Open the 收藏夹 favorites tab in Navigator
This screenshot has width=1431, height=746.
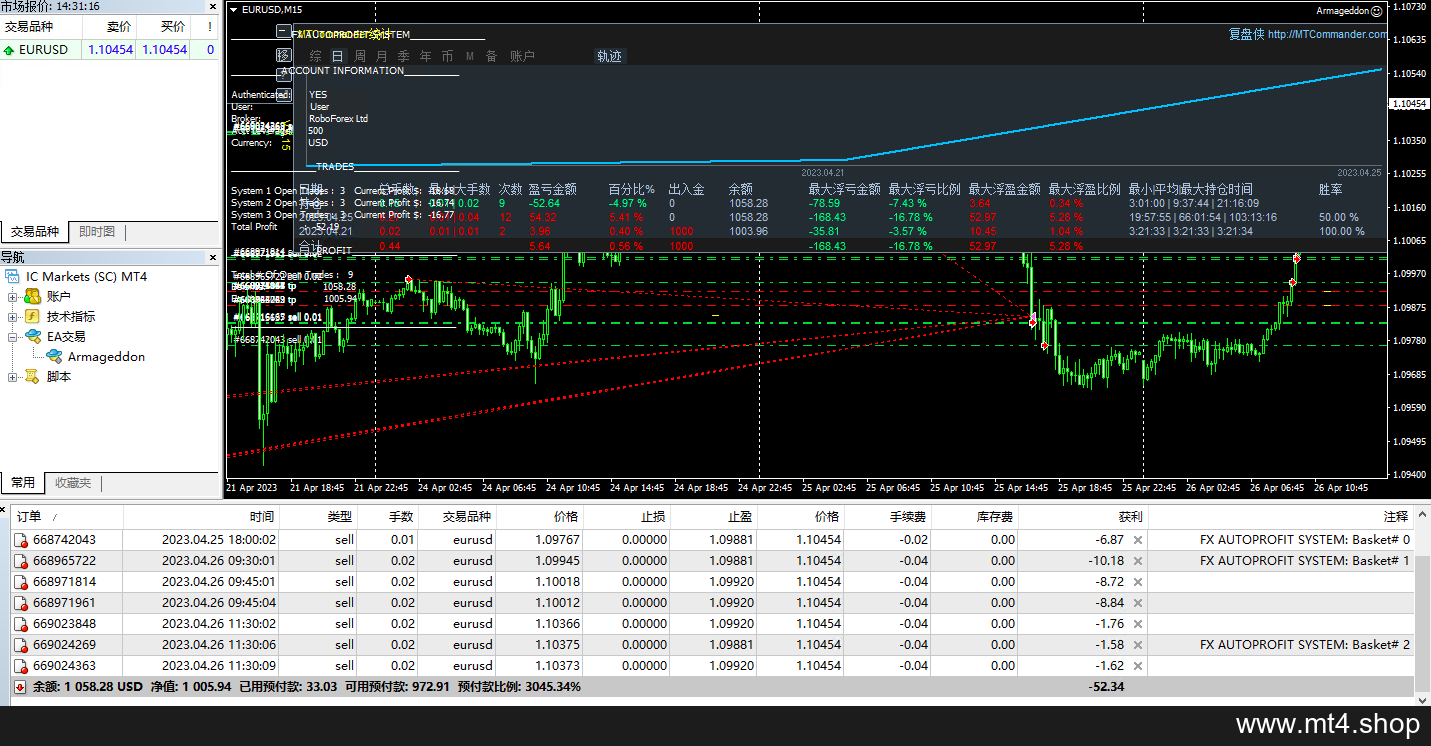[73, 483]
